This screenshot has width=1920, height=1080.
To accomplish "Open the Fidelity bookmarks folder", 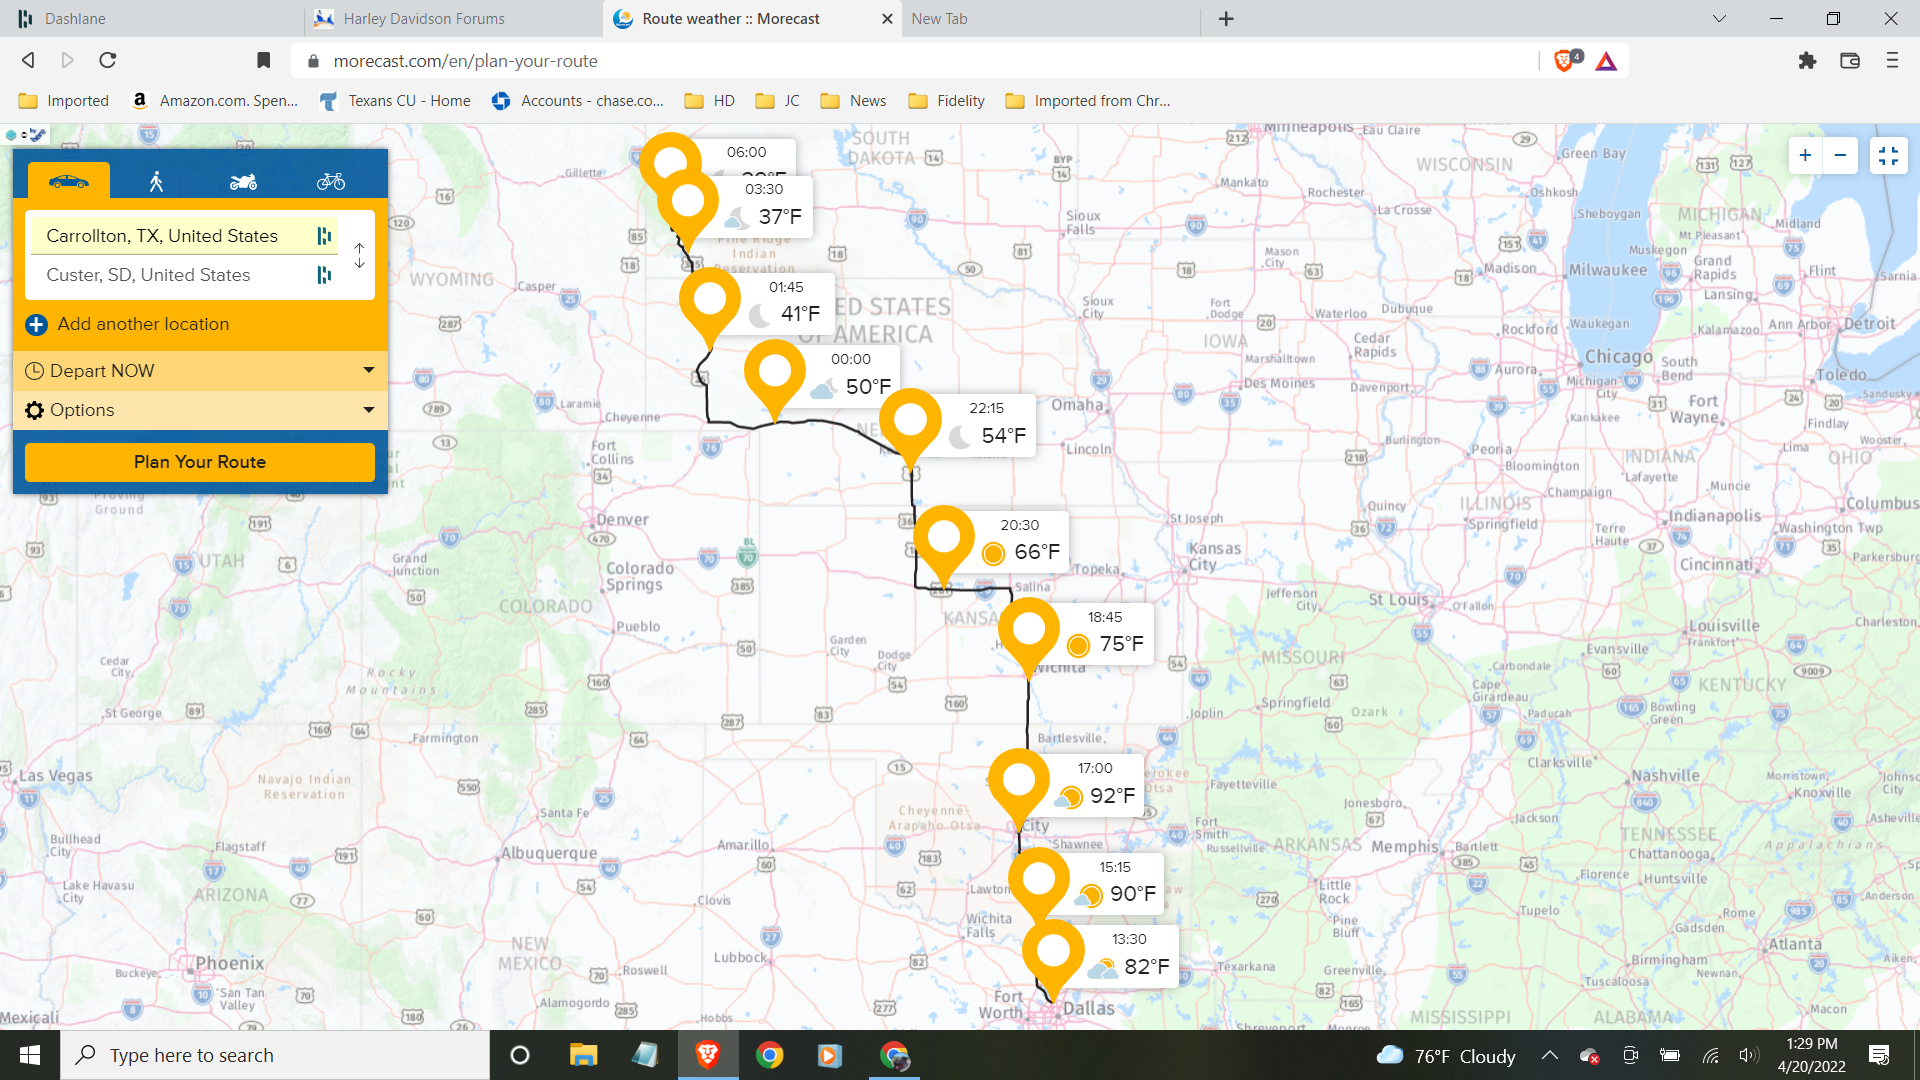I will click(x=946, y=101).
